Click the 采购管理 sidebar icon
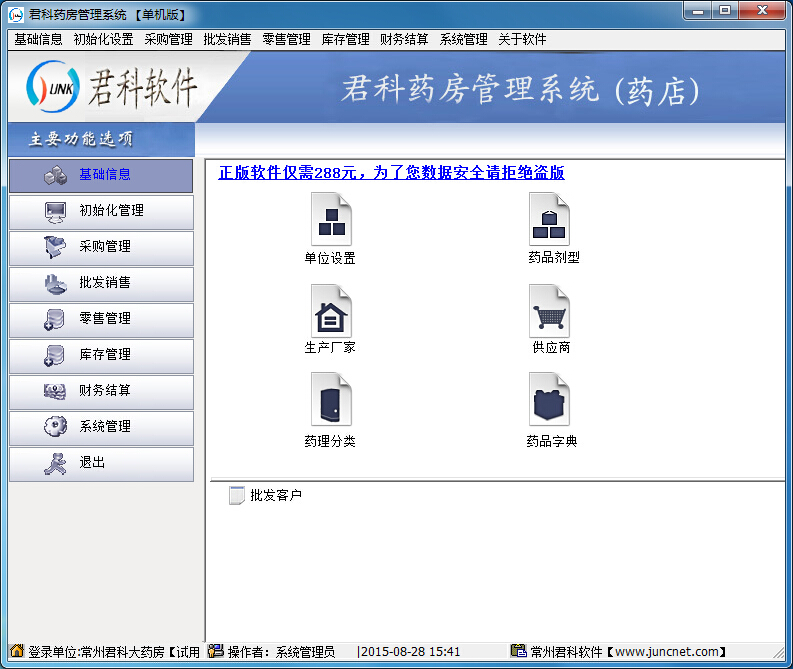 point(55,247)
